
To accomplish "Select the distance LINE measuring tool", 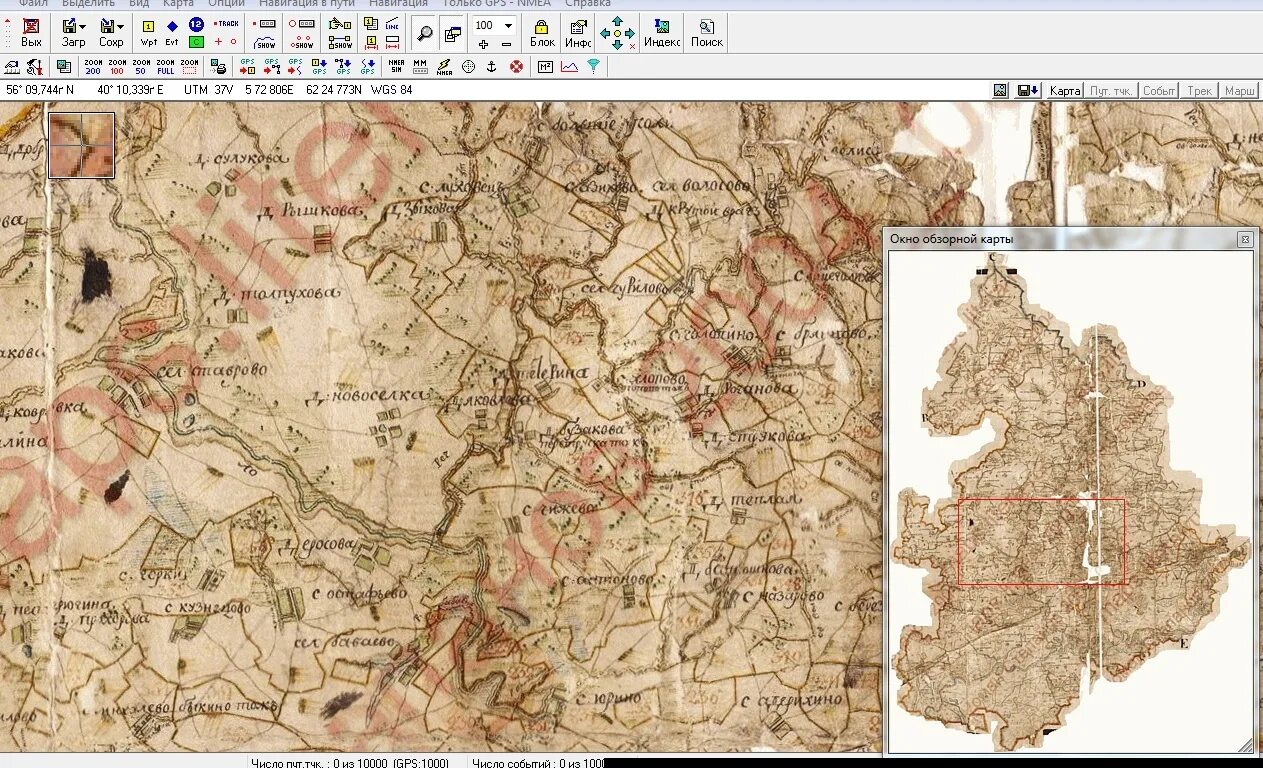I will [392, 24].
